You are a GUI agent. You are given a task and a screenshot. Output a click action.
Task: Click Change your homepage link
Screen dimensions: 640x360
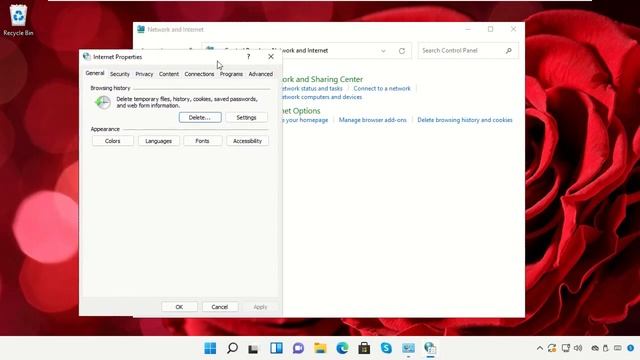(x=305, y=120)
